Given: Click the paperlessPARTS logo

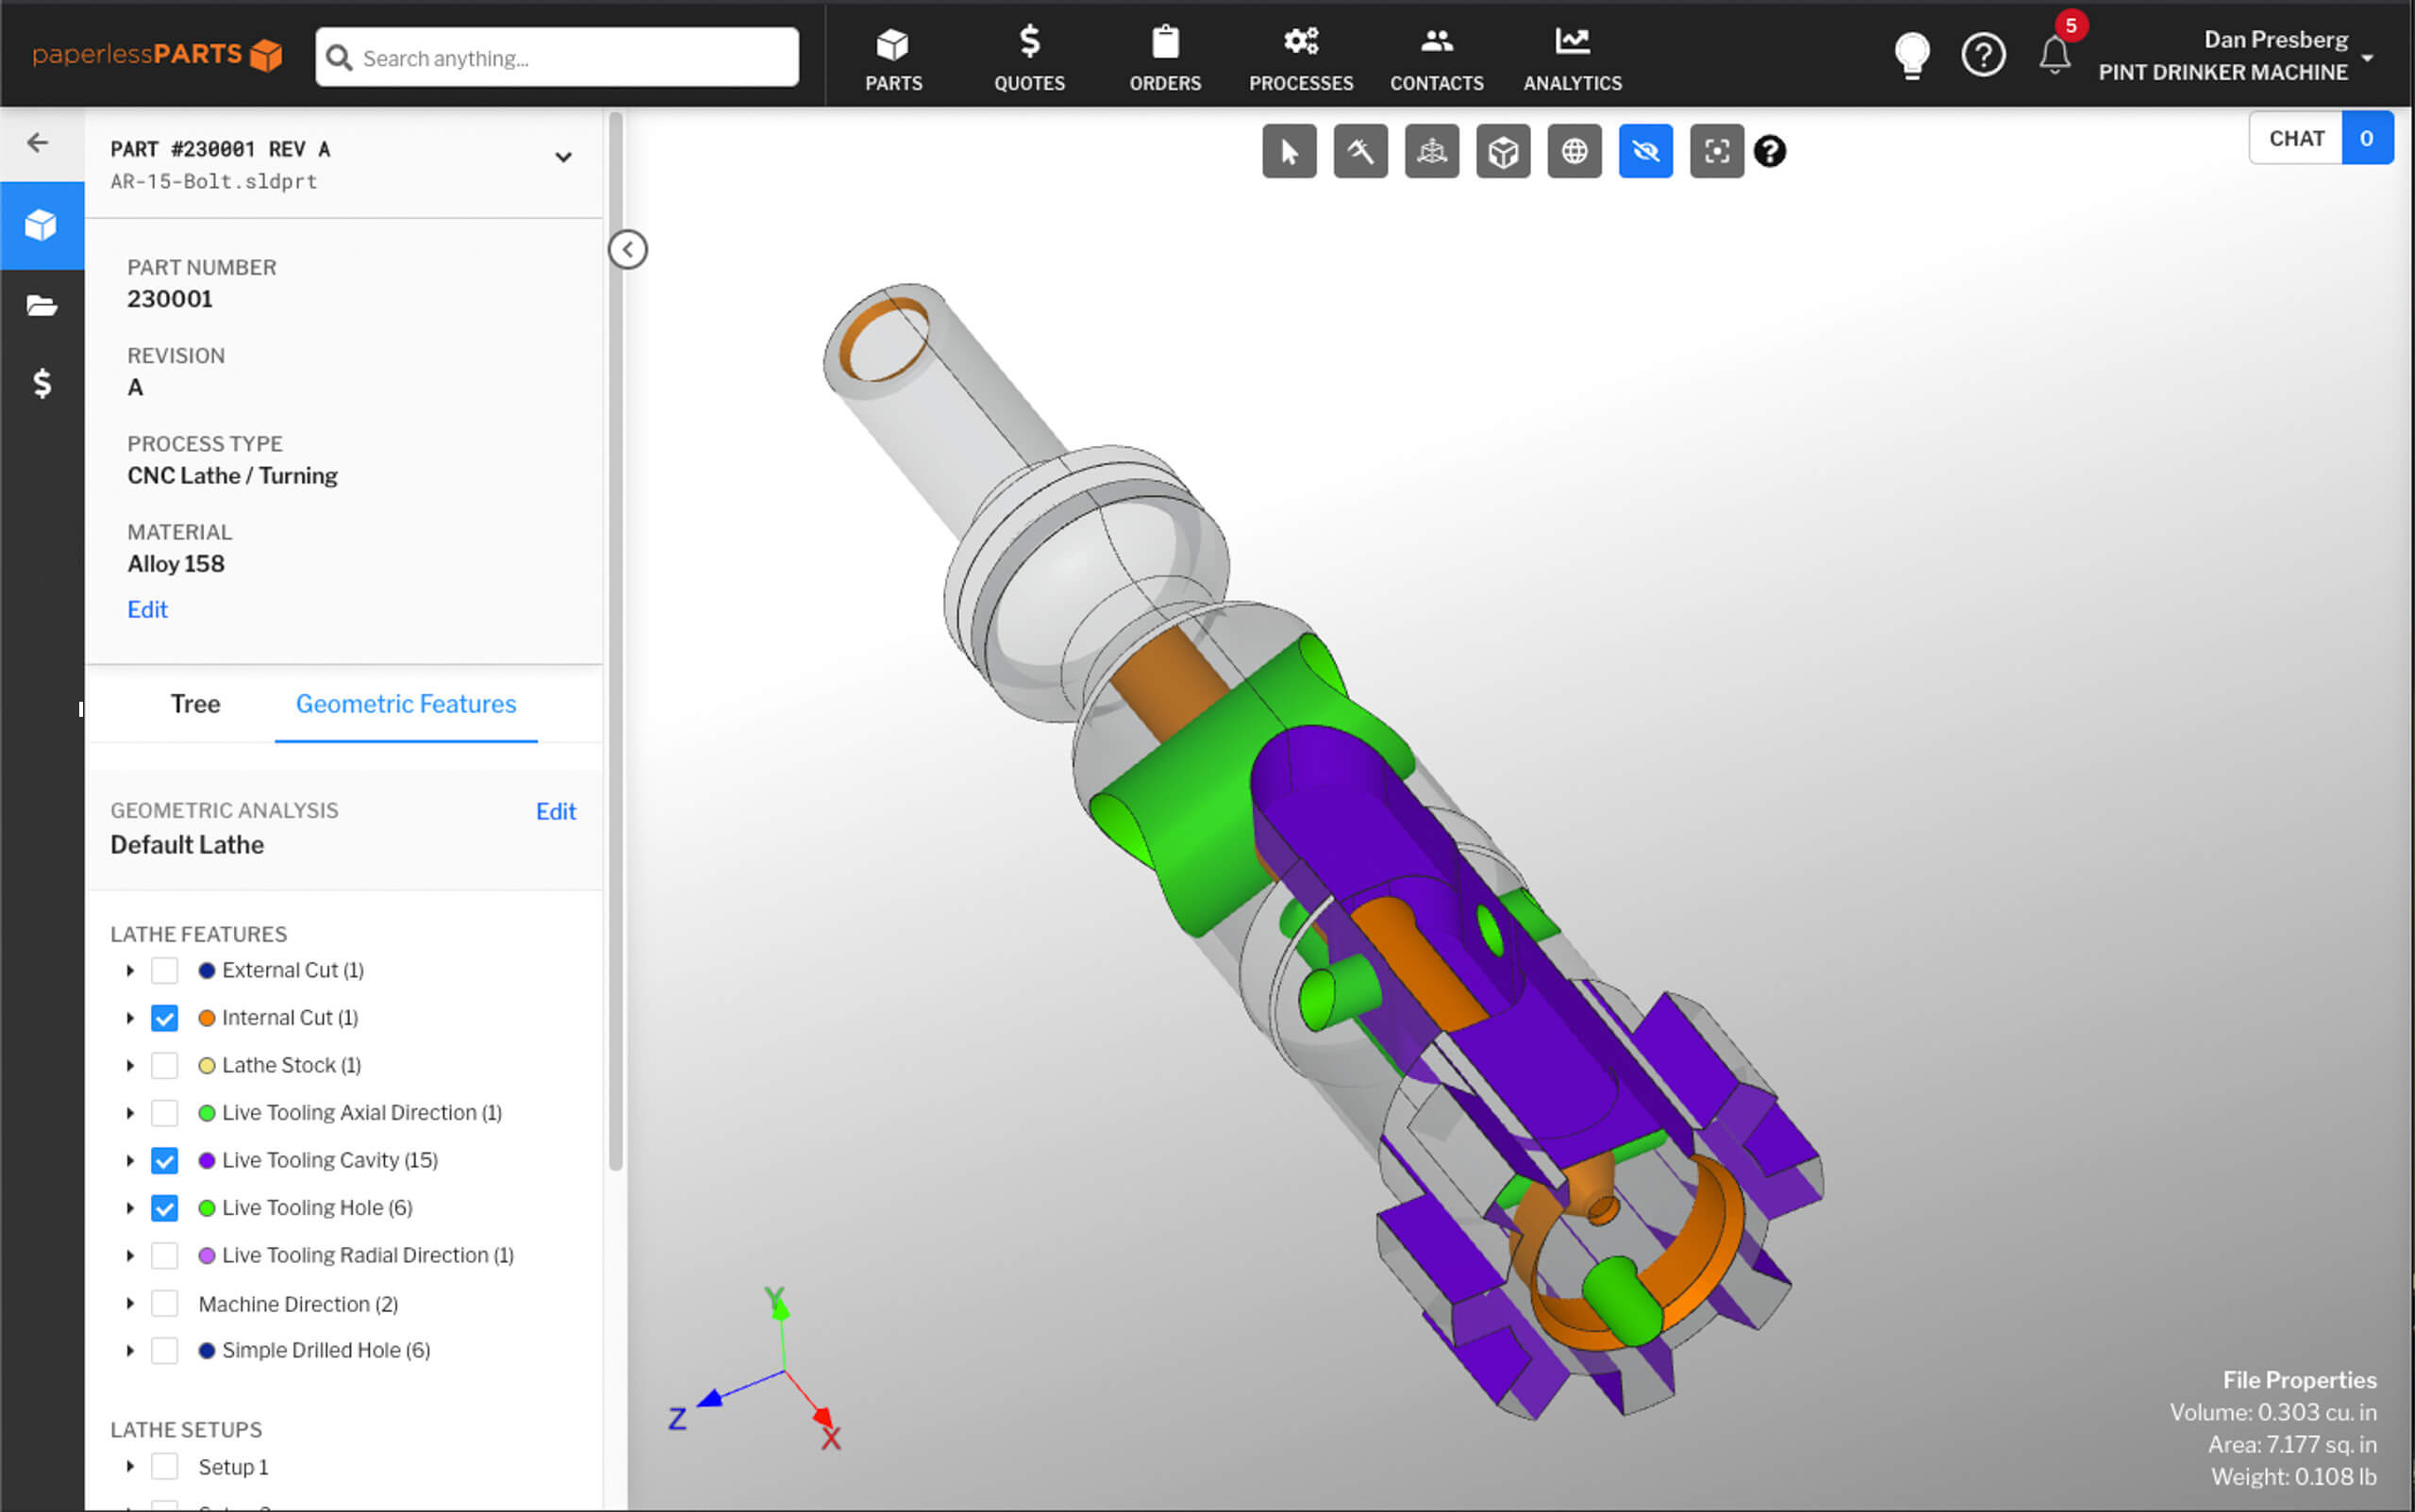Looking at the screenshot, I should (x=157, y=54).
